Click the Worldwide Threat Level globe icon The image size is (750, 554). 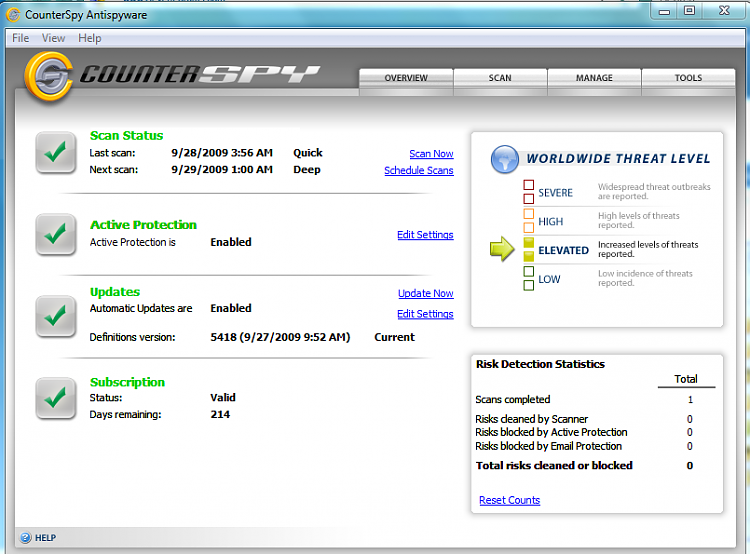(x=505, y=159)
